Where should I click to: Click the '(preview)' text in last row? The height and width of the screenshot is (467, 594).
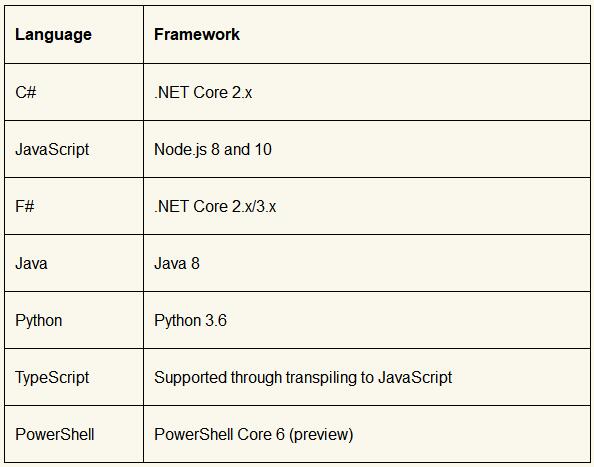pyautogui.click(x=321, y=435)
